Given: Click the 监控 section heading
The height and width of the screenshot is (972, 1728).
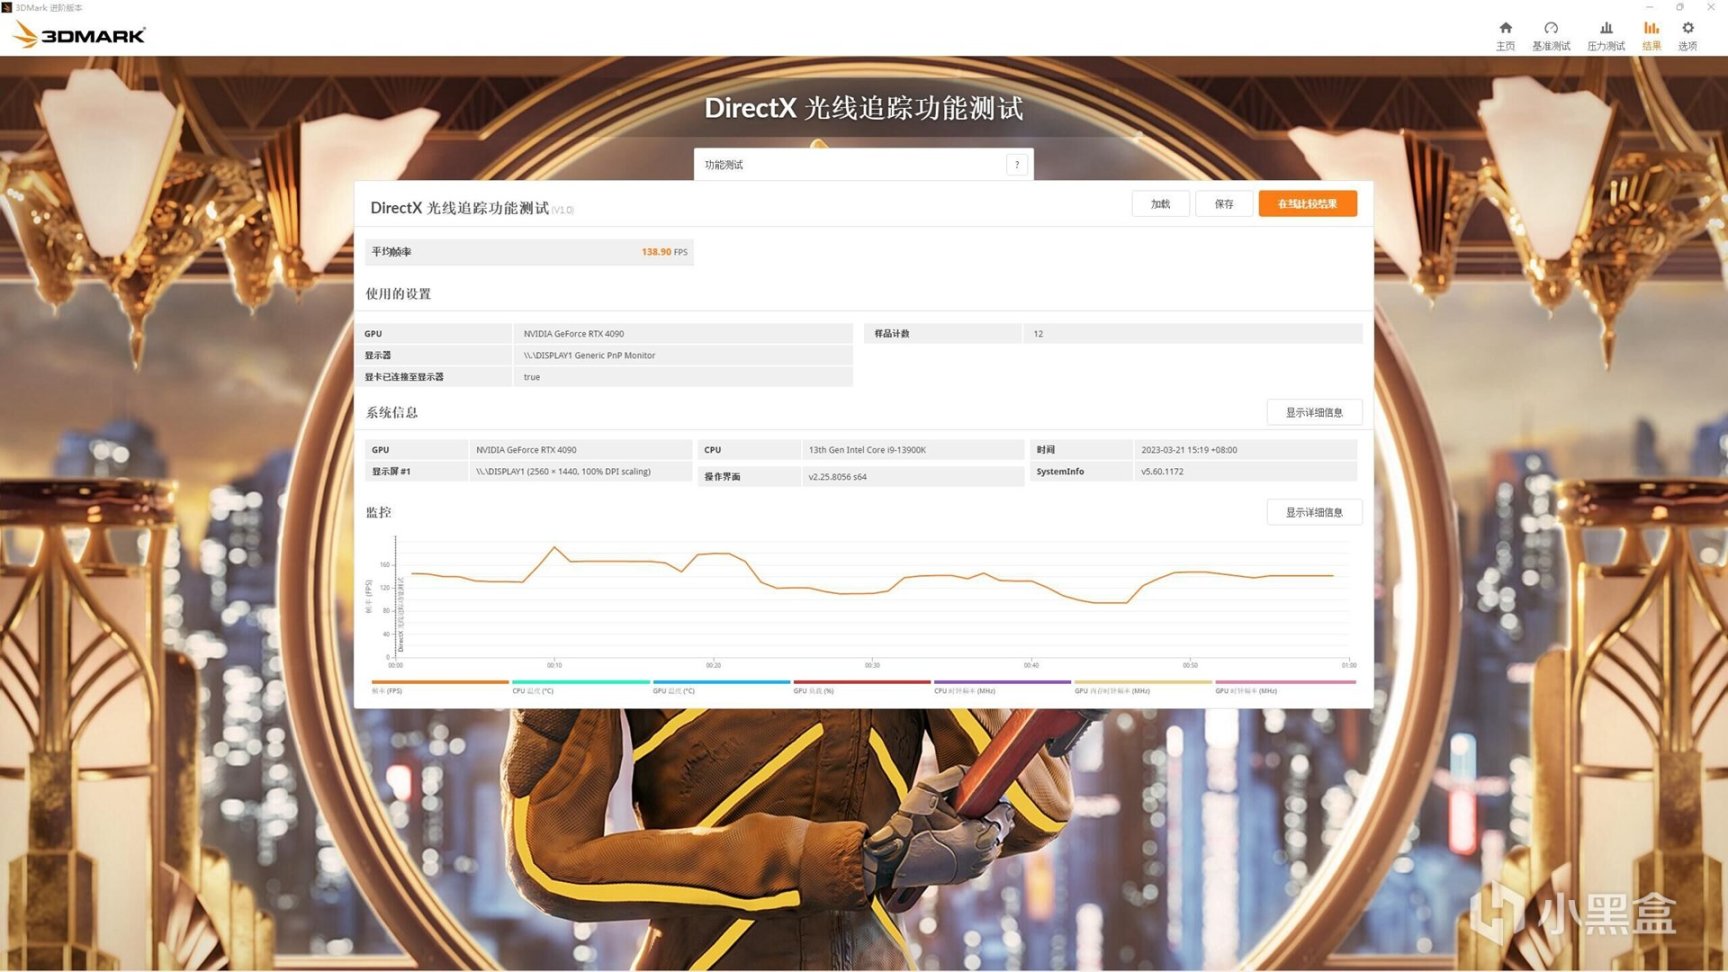Looking at the screenshot, I should pos(378,512).
